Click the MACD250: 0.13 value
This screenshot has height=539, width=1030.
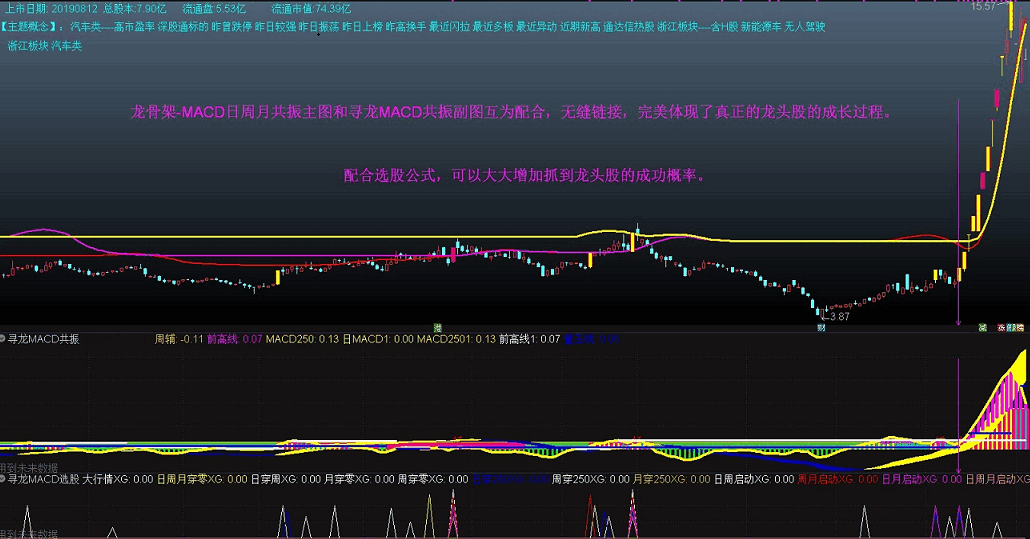302,339
